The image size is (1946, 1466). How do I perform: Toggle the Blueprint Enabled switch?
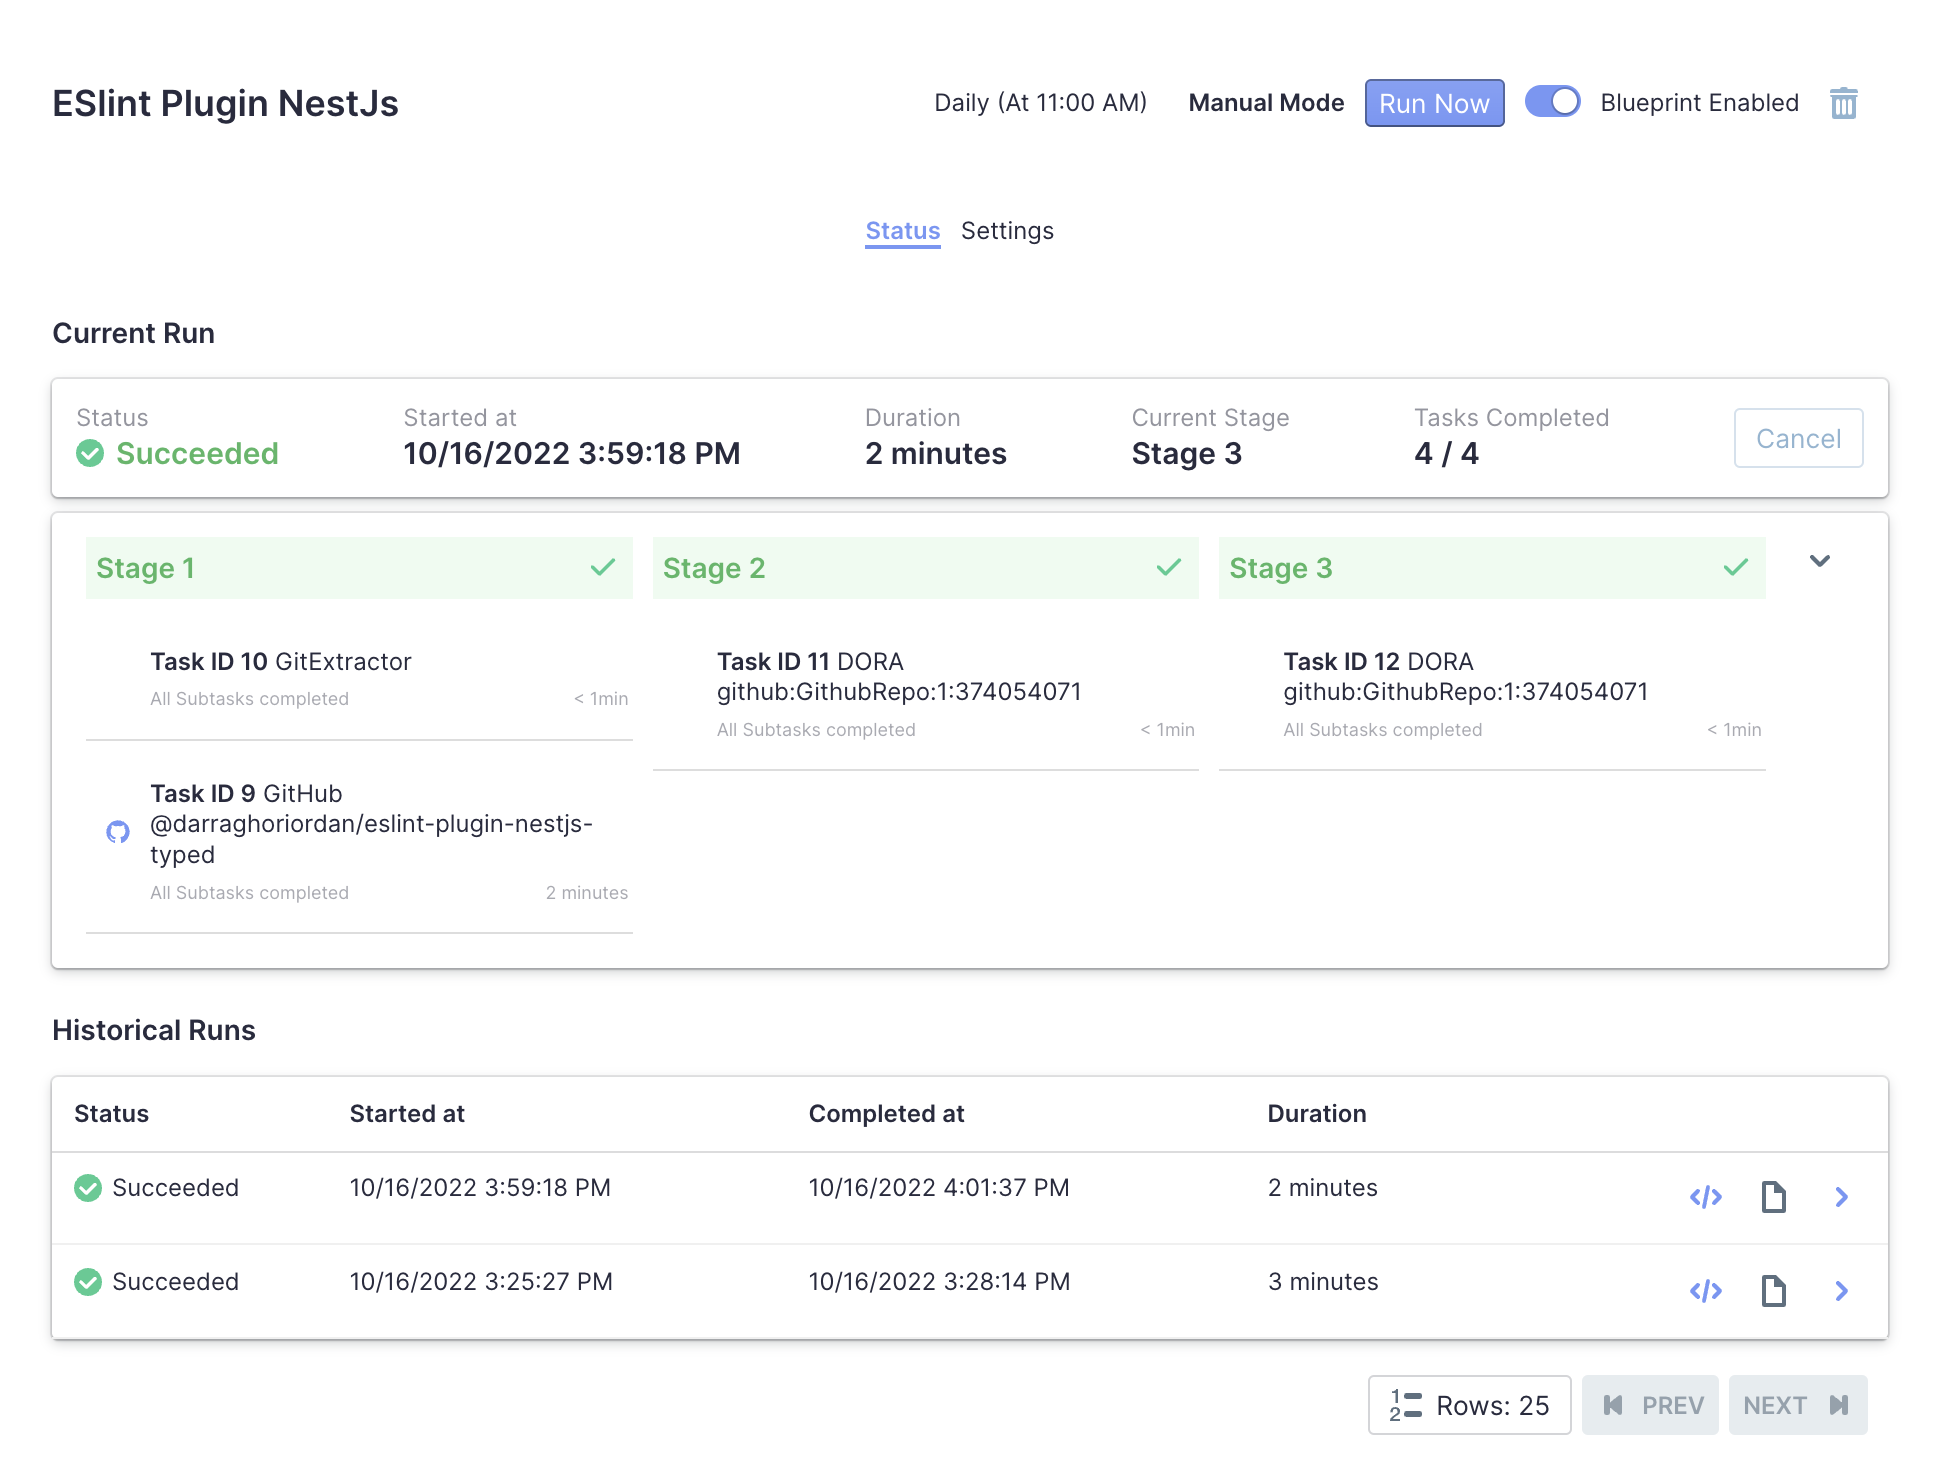click(1552, 102)
